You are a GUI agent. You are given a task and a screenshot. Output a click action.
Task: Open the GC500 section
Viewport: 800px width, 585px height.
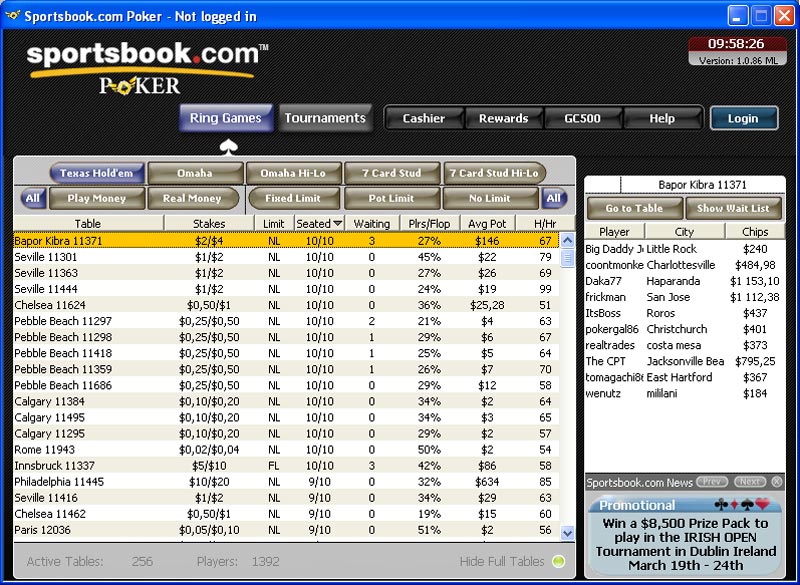pos(582,118)
